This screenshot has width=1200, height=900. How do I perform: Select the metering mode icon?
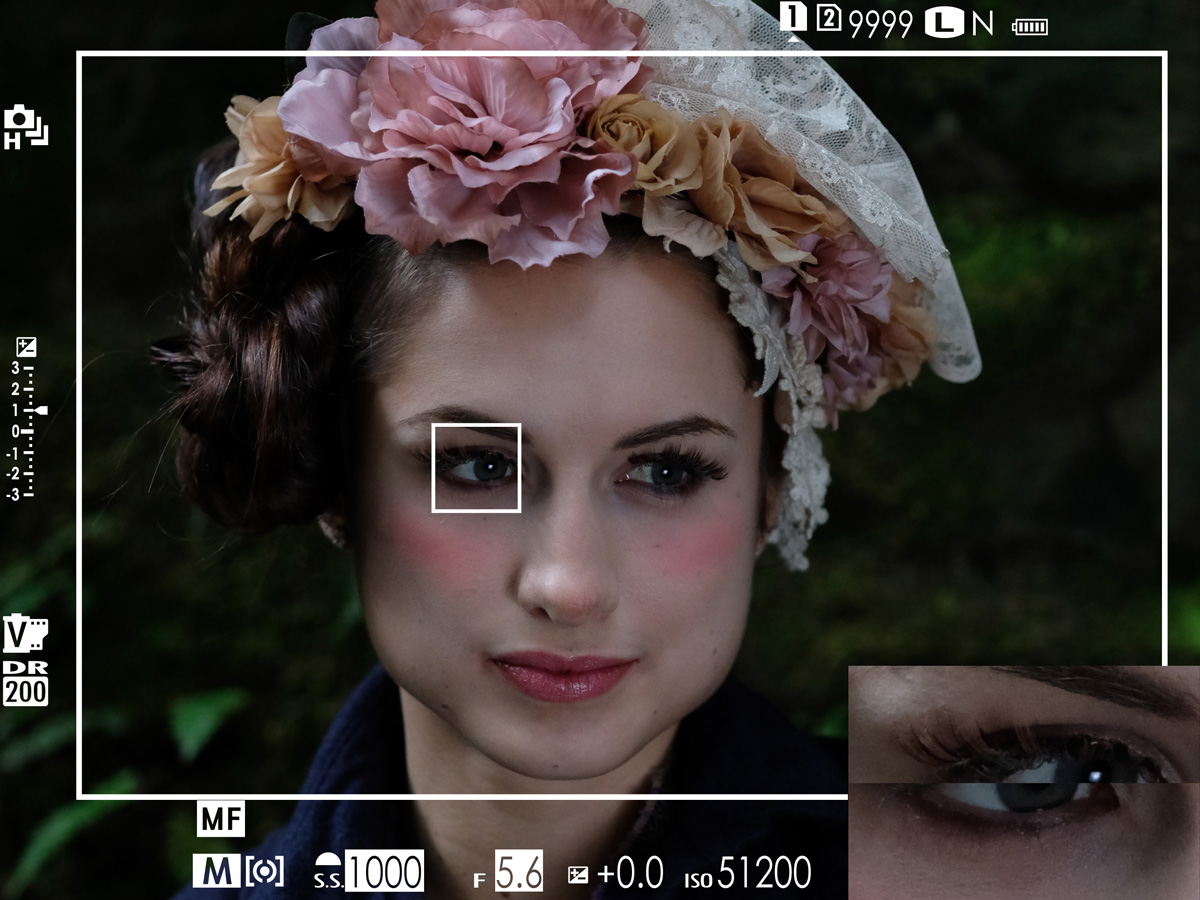pos(264,872)
